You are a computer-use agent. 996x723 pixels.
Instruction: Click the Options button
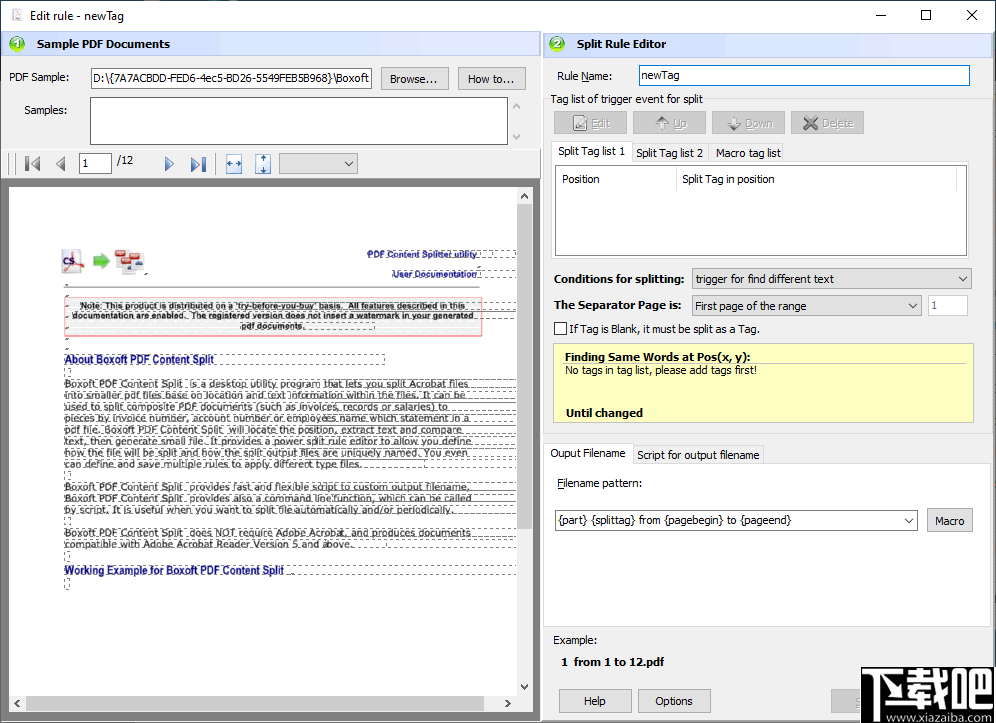point(673,701)
